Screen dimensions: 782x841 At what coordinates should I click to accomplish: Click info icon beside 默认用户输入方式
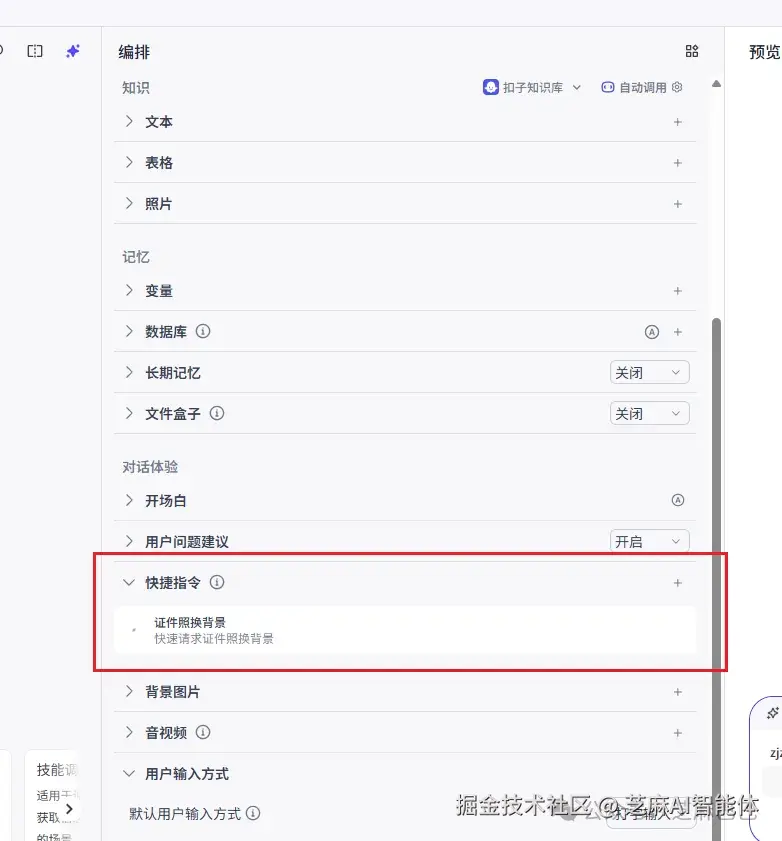[253, 813]
